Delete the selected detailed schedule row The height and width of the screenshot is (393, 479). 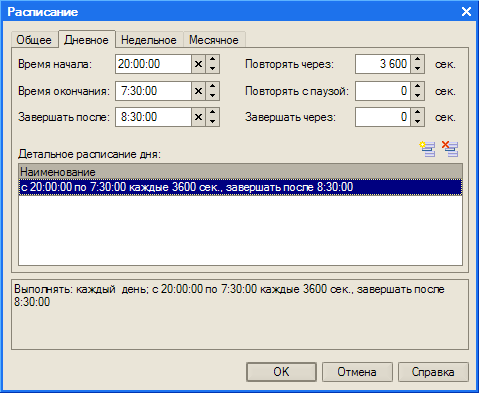(450, 149)
